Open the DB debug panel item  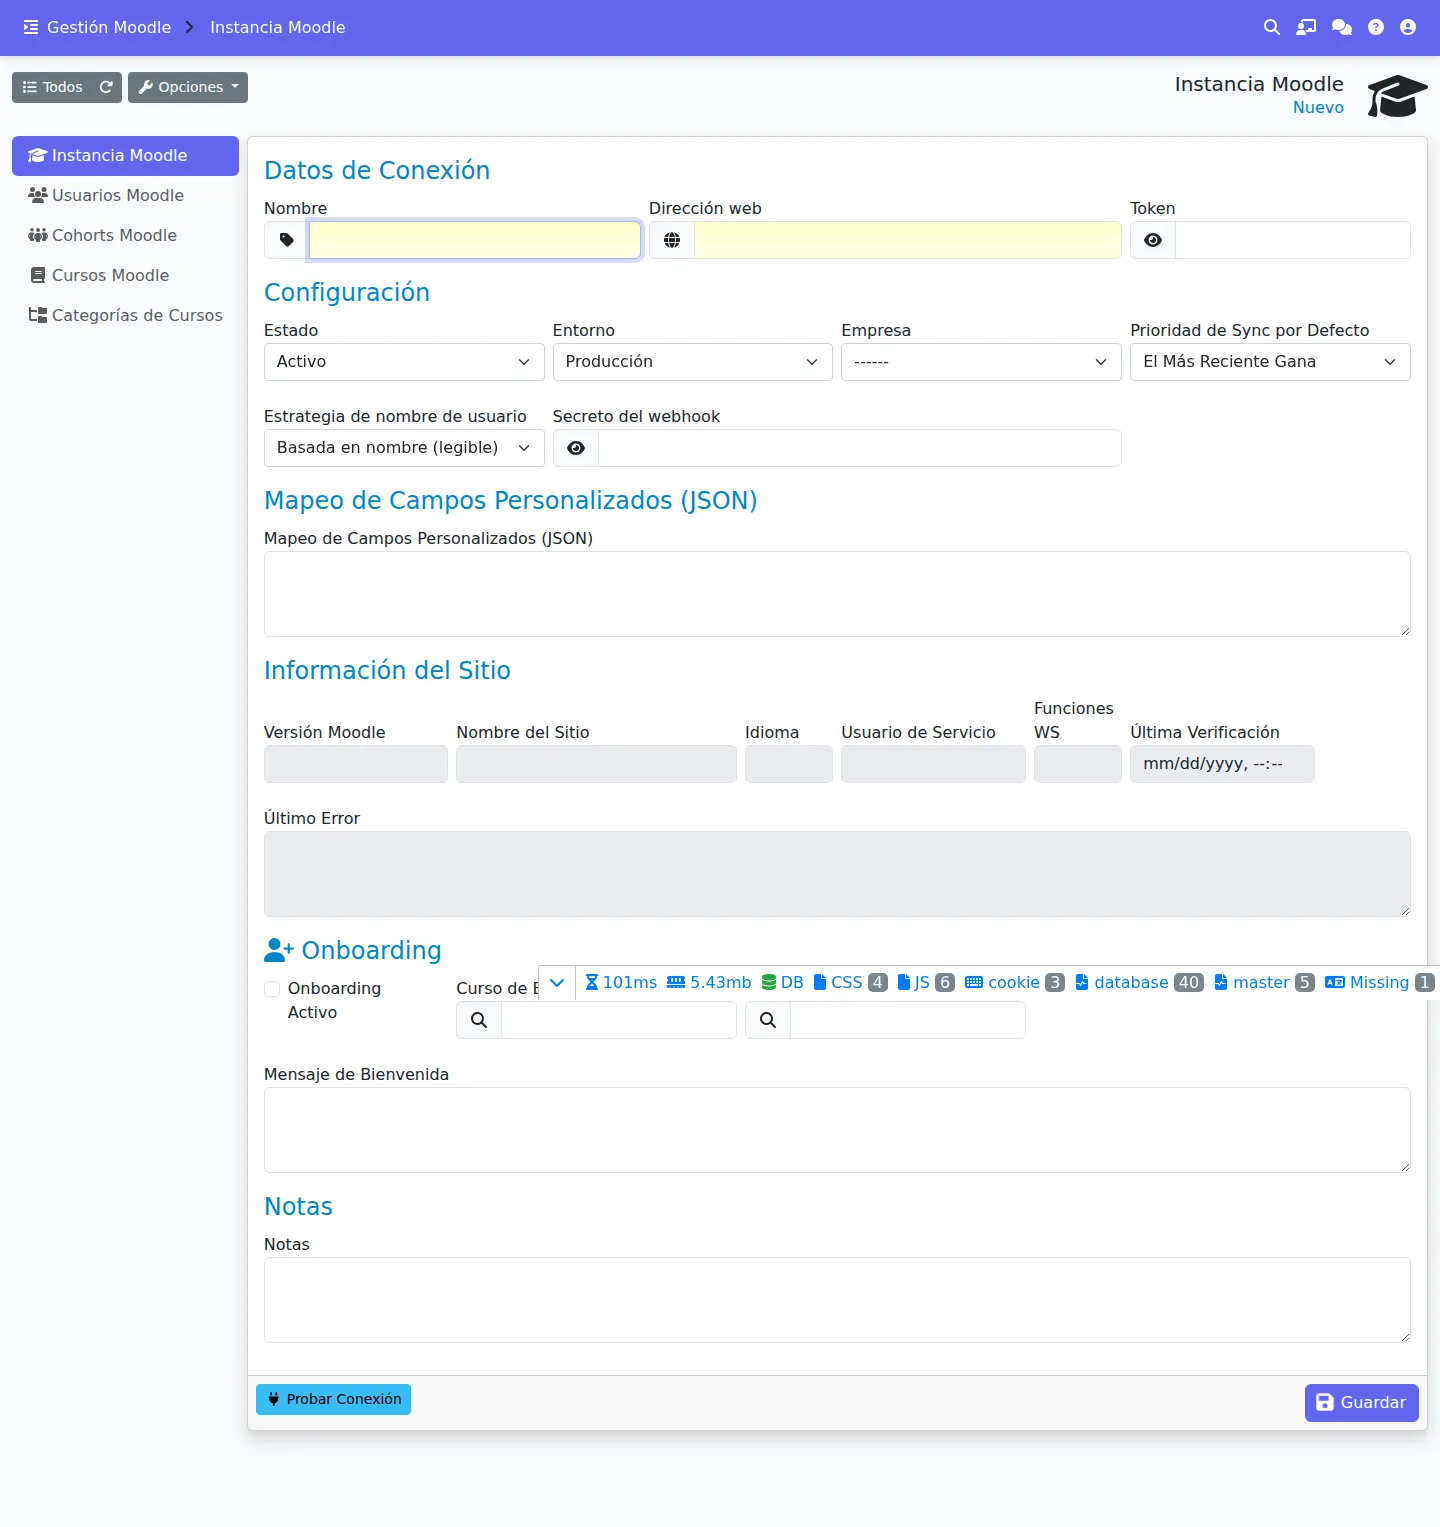click(783, 982)
